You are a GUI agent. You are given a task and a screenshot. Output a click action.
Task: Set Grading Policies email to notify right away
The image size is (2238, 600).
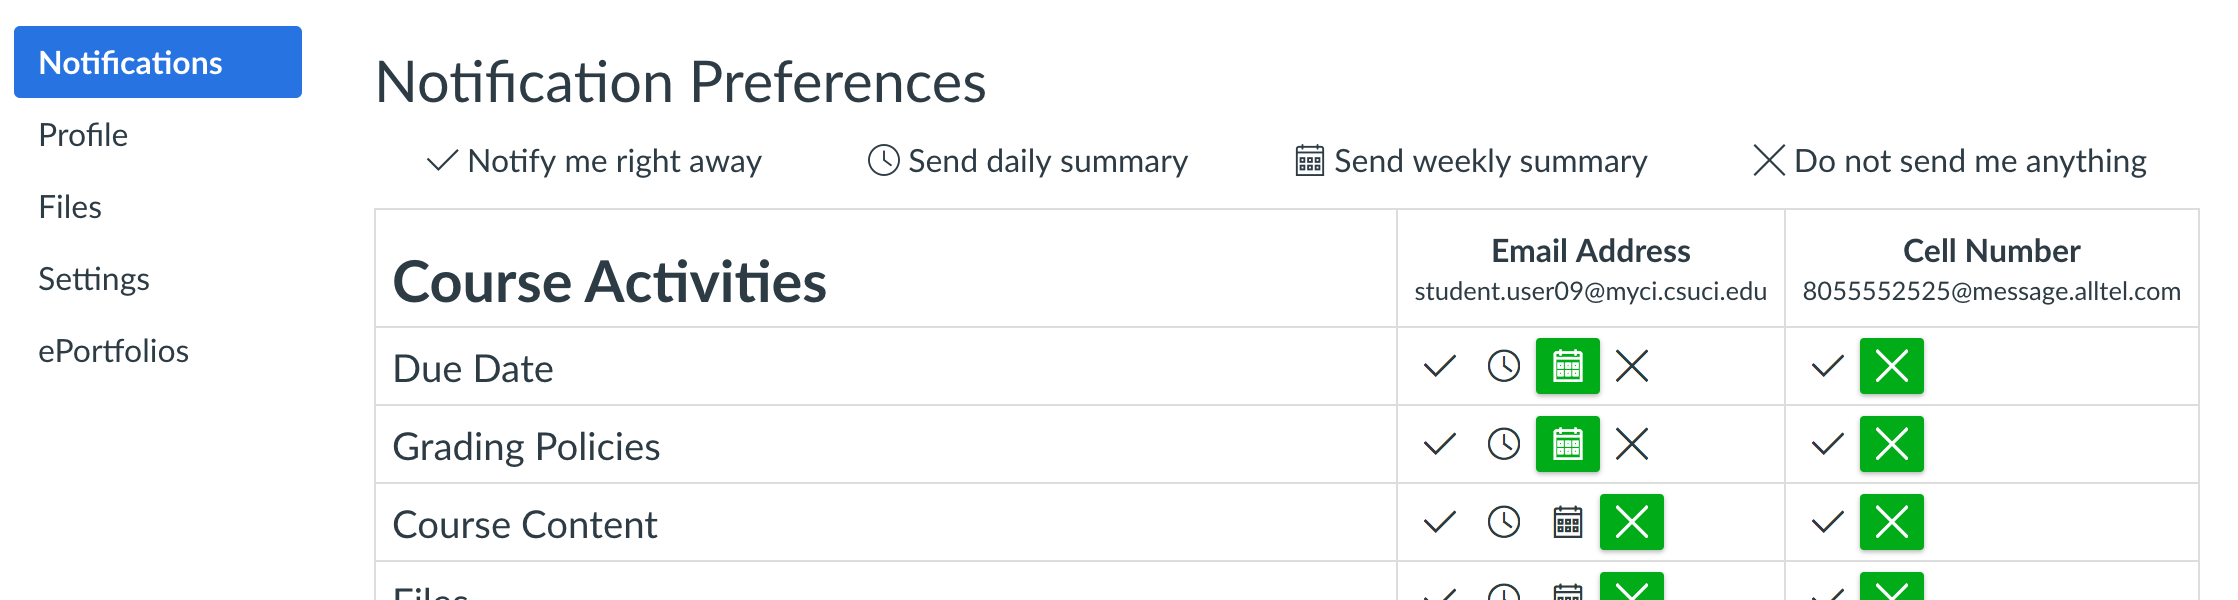[x=1439, y=444]
